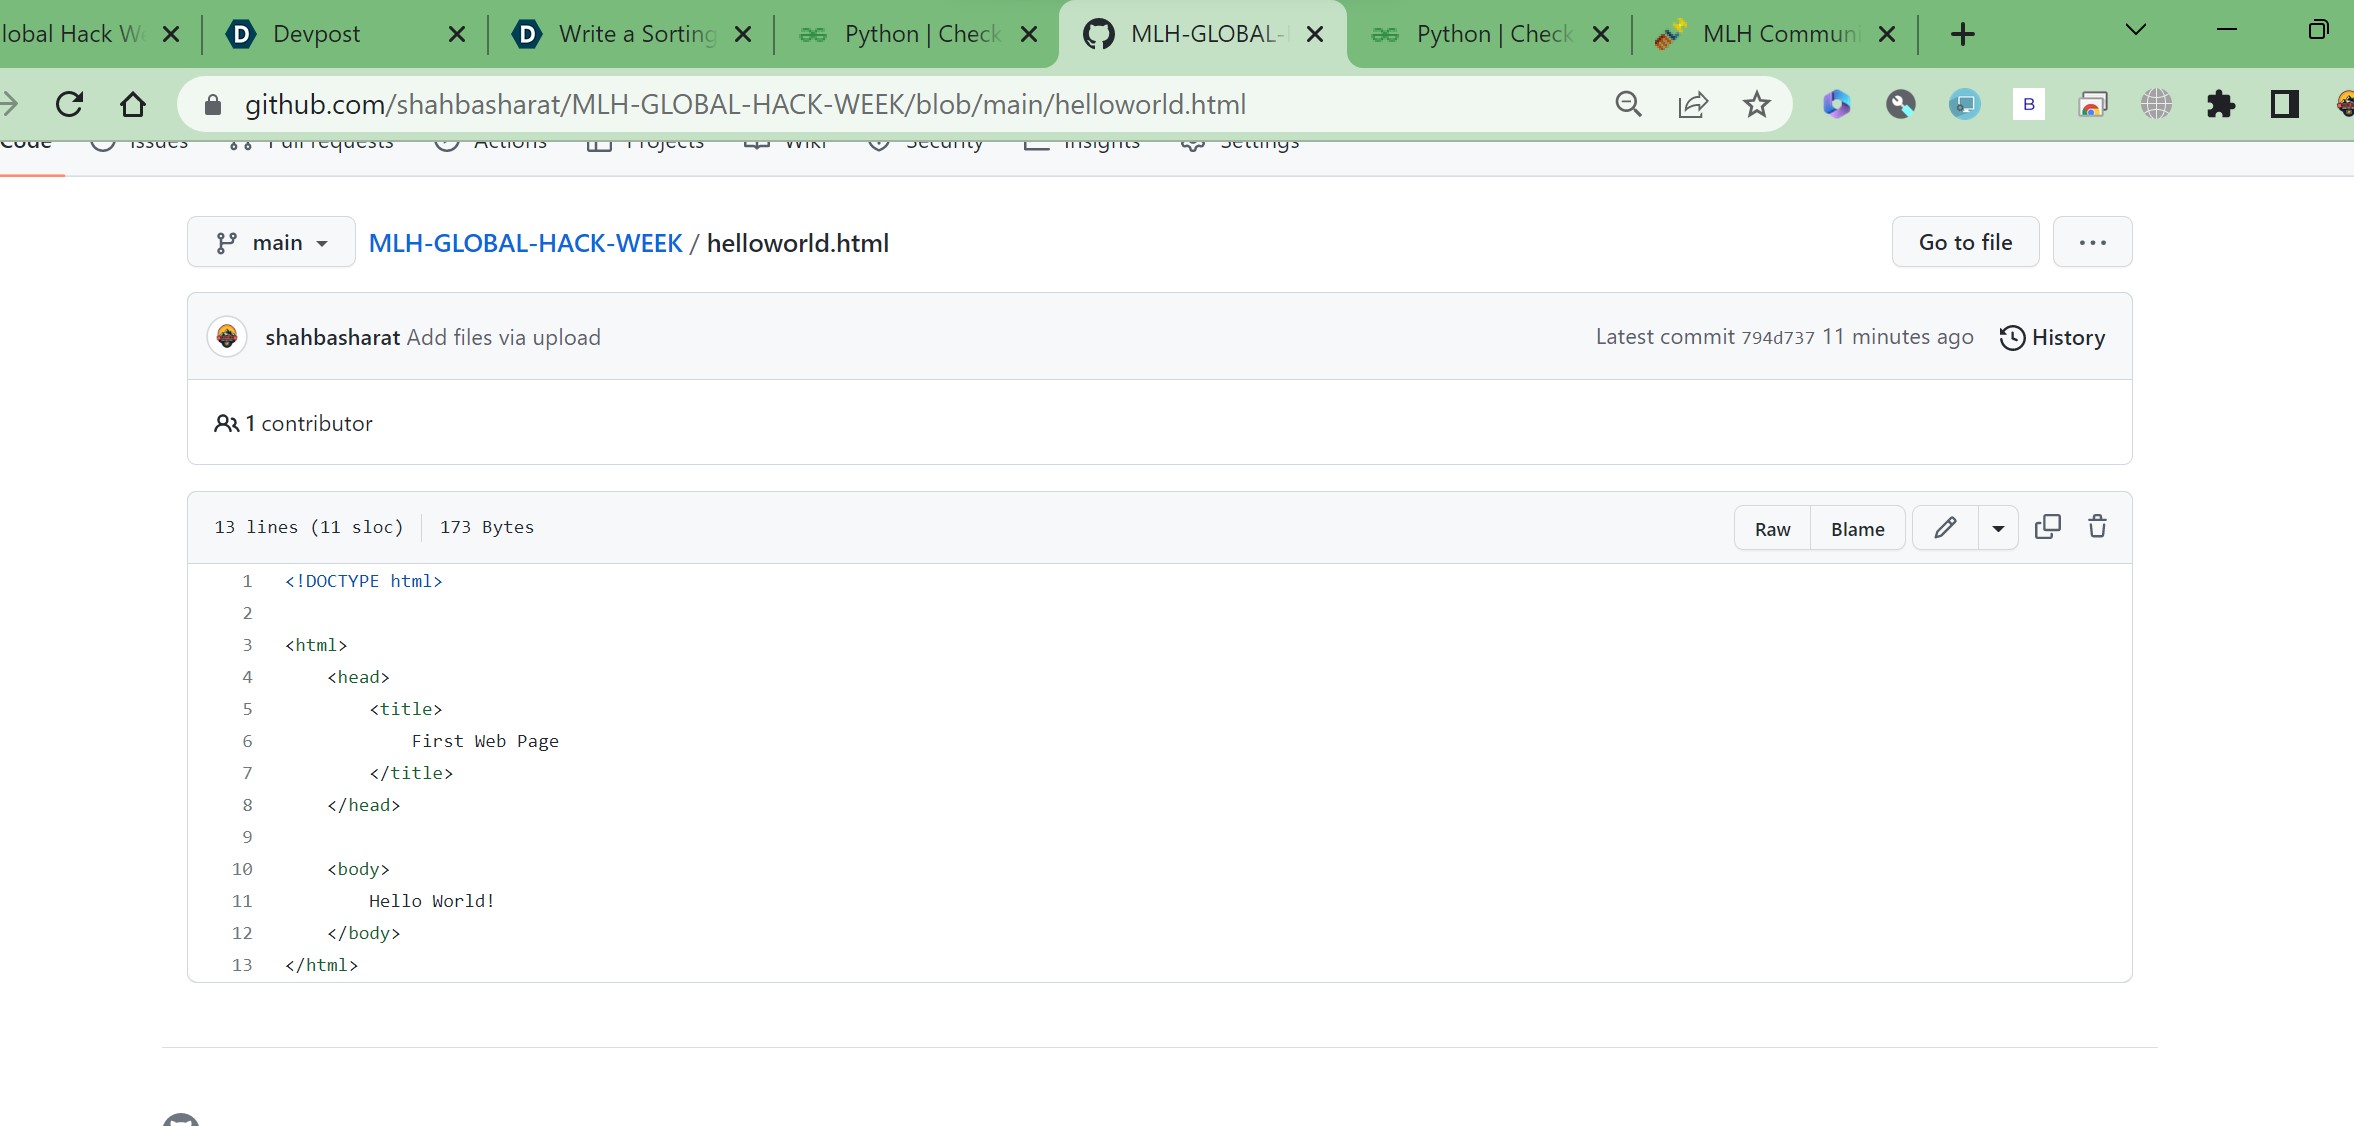The image size is (2354, 1126).
Task: Open the three-dots more options menu
Action: click(x=2092, y=242)
